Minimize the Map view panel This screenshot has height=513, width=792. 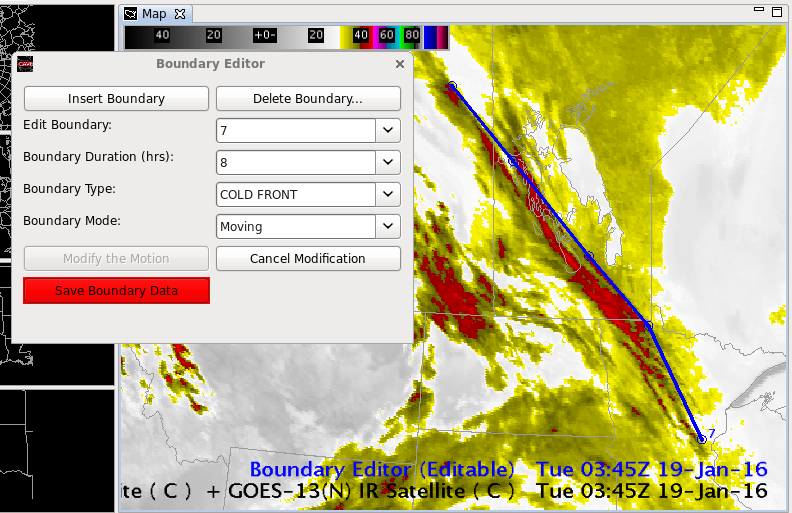[x=759, y=9]
